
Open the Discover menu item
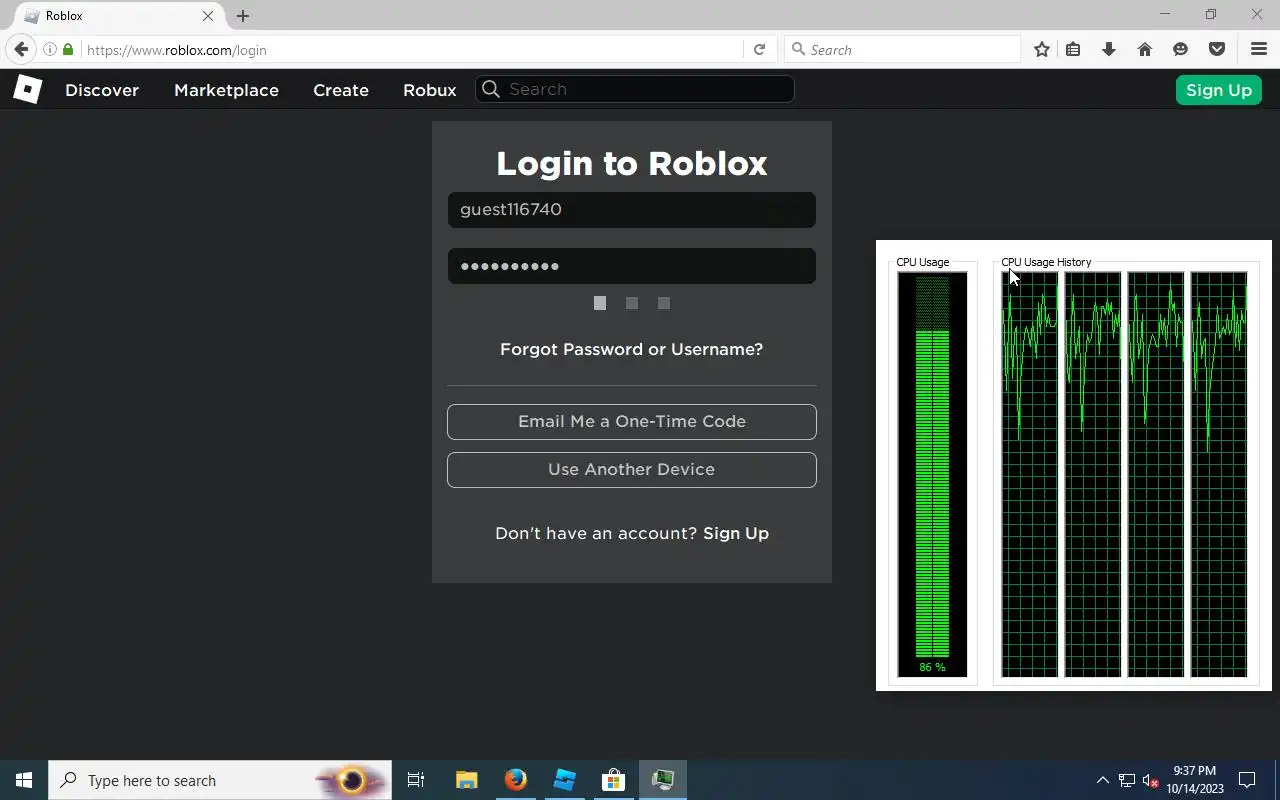point(102,90)
